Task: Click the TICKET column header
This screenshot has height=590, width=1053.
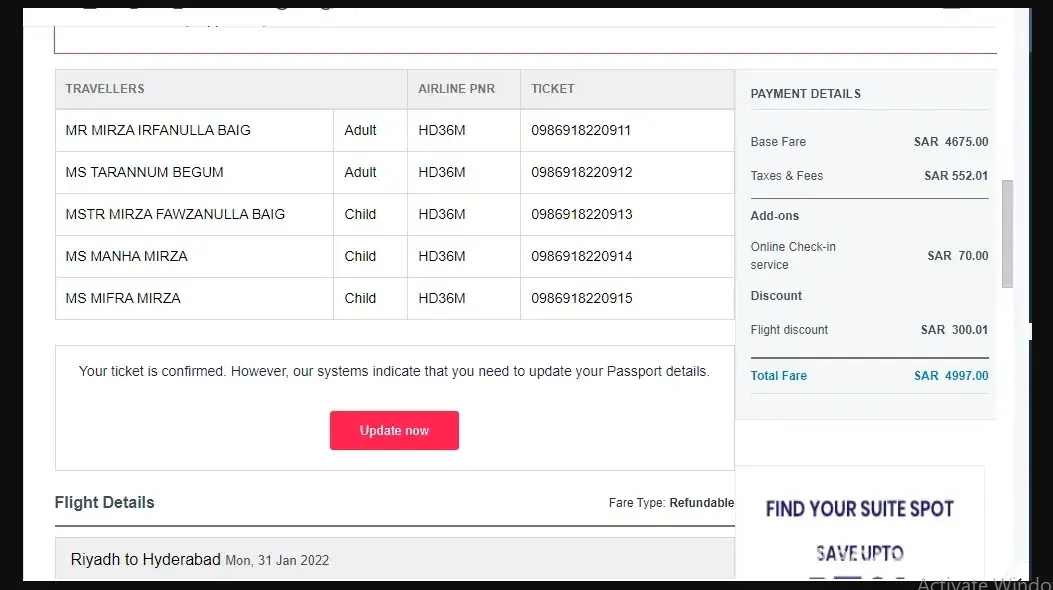Action: (552, 89)
